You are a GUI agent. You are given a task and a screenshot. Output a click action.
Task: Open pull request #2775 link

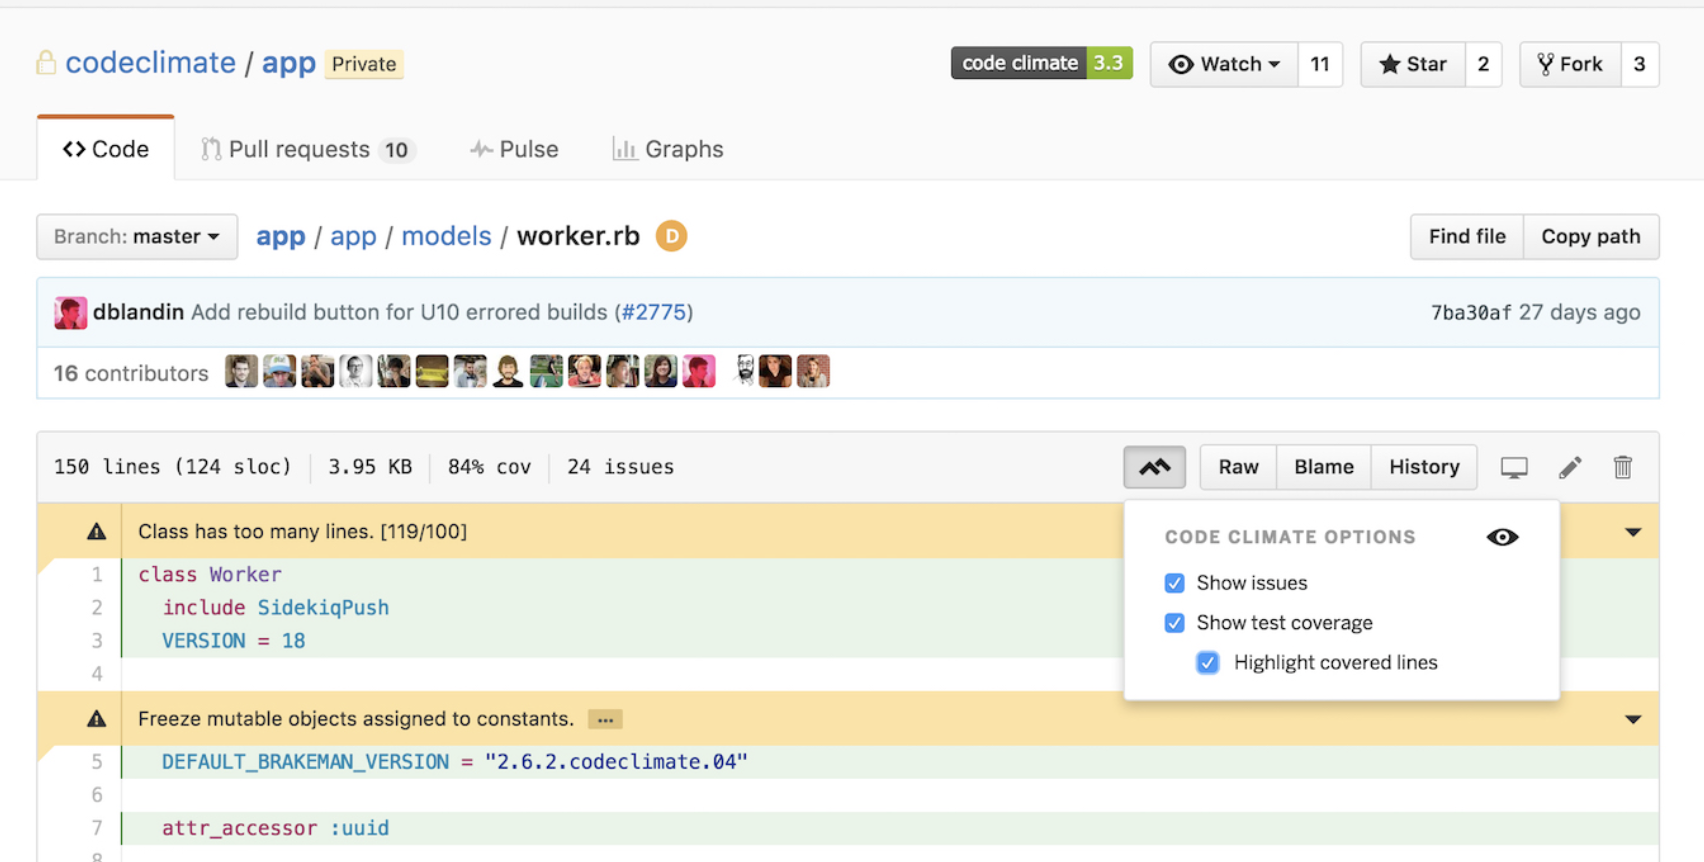click(653, 312)
